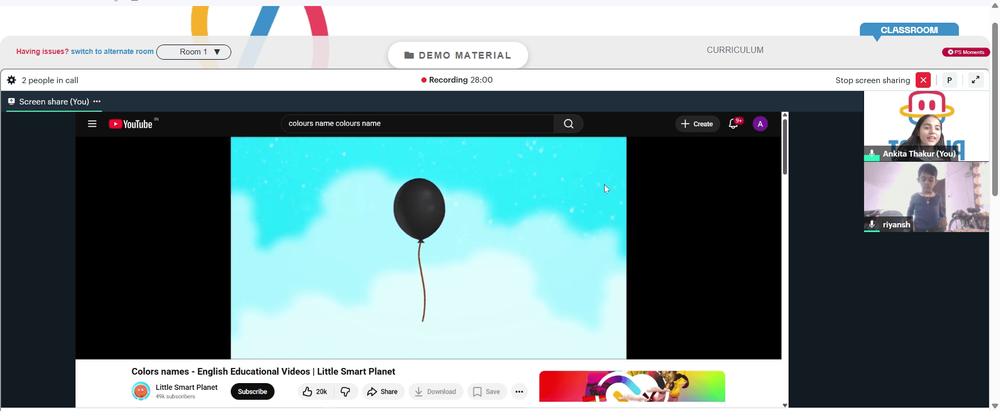This screenshot has width=1000, height=411.
Task: Click the Download button under video
Action: click(x=436, y=392)
